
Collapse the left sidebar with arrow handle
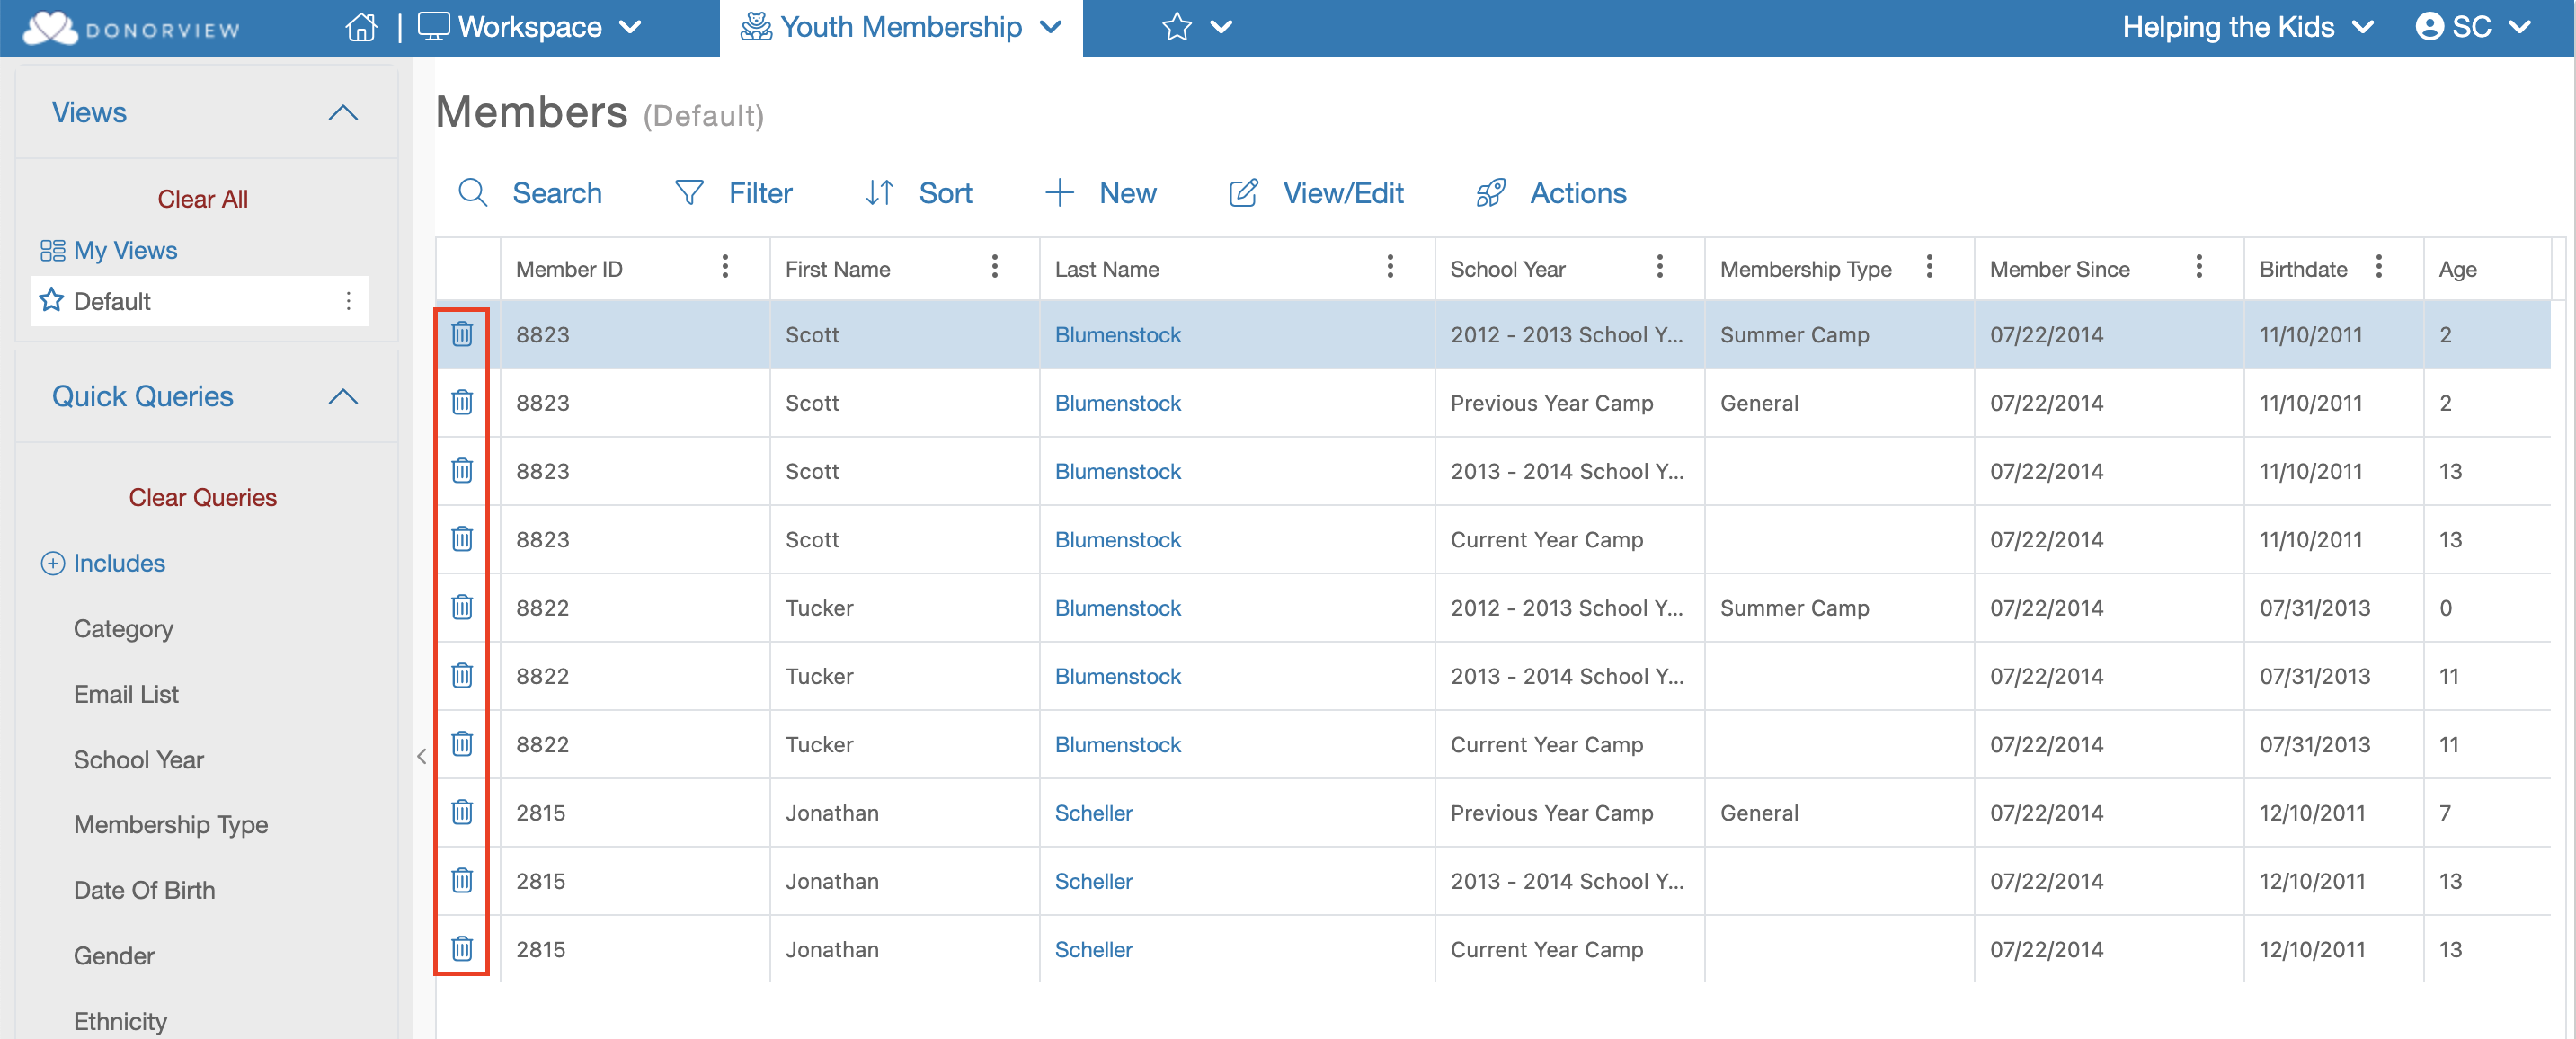421,757
